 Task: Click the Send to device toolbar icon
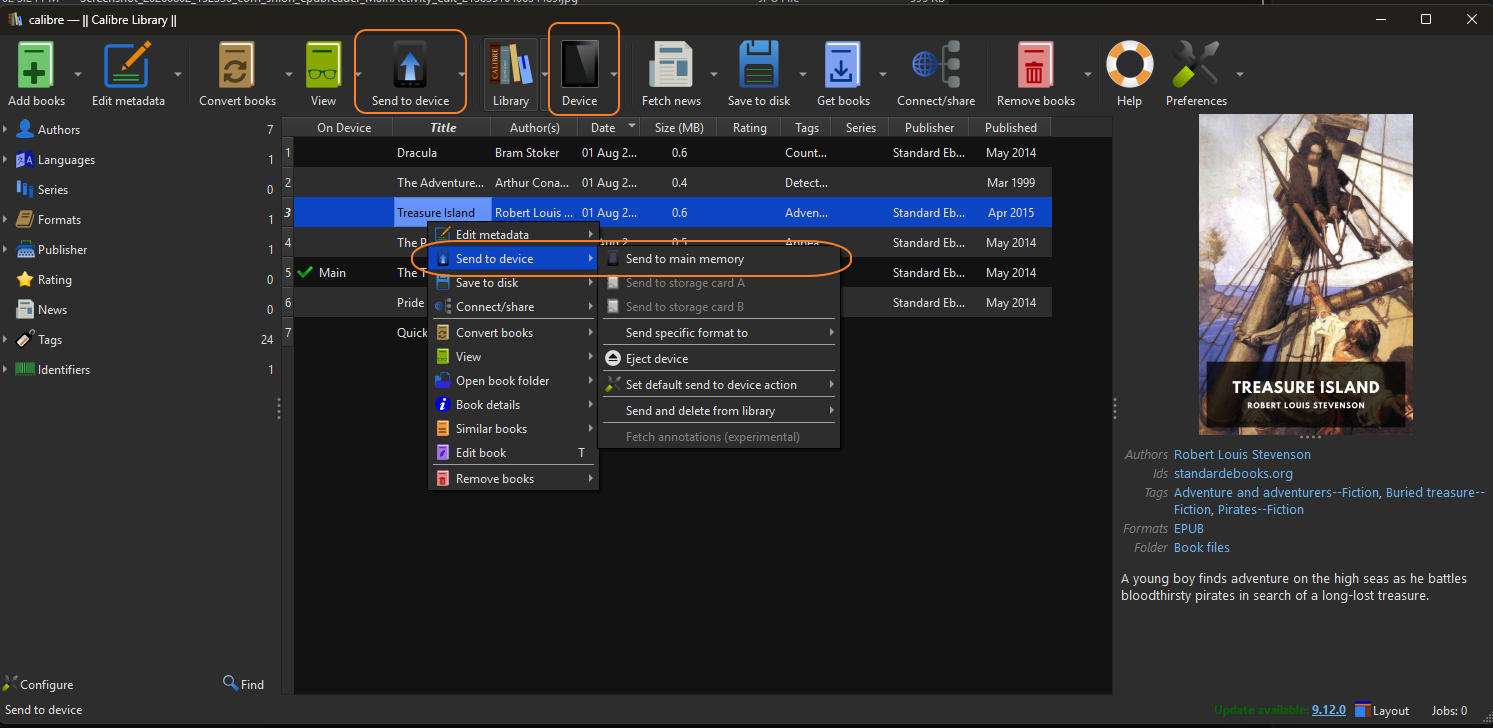[410, 66]
